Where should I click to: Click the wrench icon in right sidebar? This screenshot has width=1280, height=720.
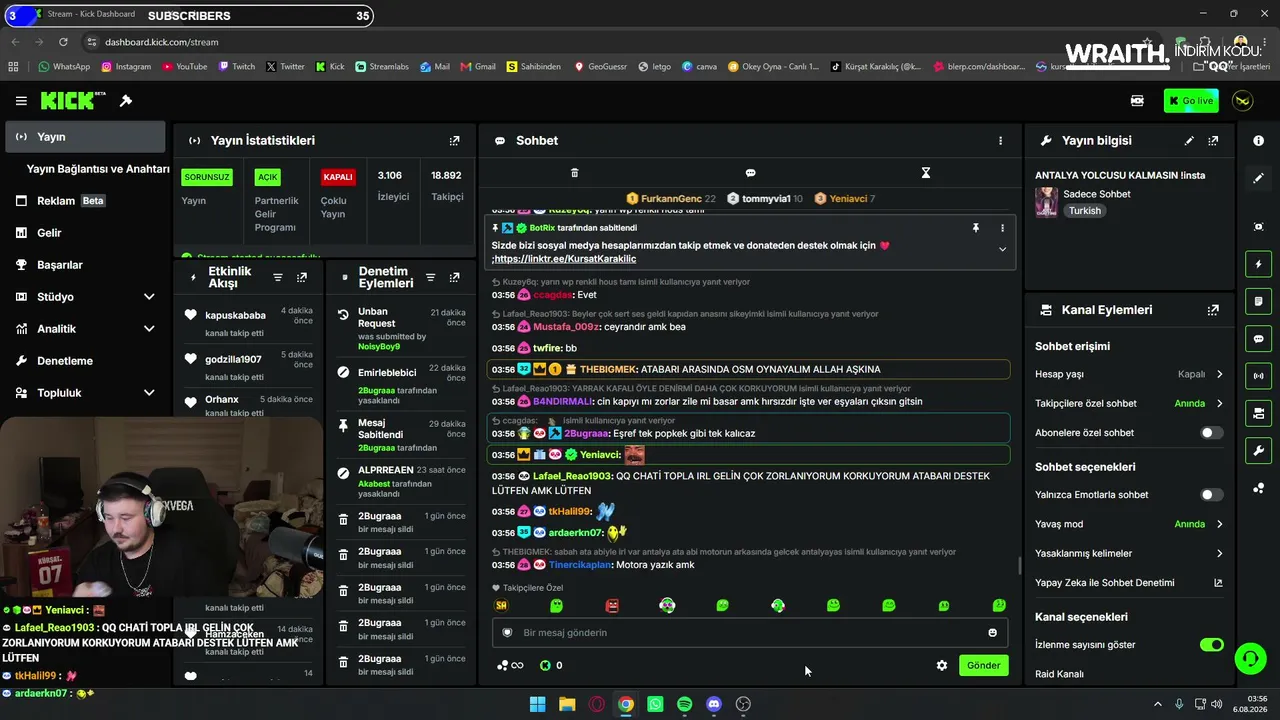[x=1258, y=451]
